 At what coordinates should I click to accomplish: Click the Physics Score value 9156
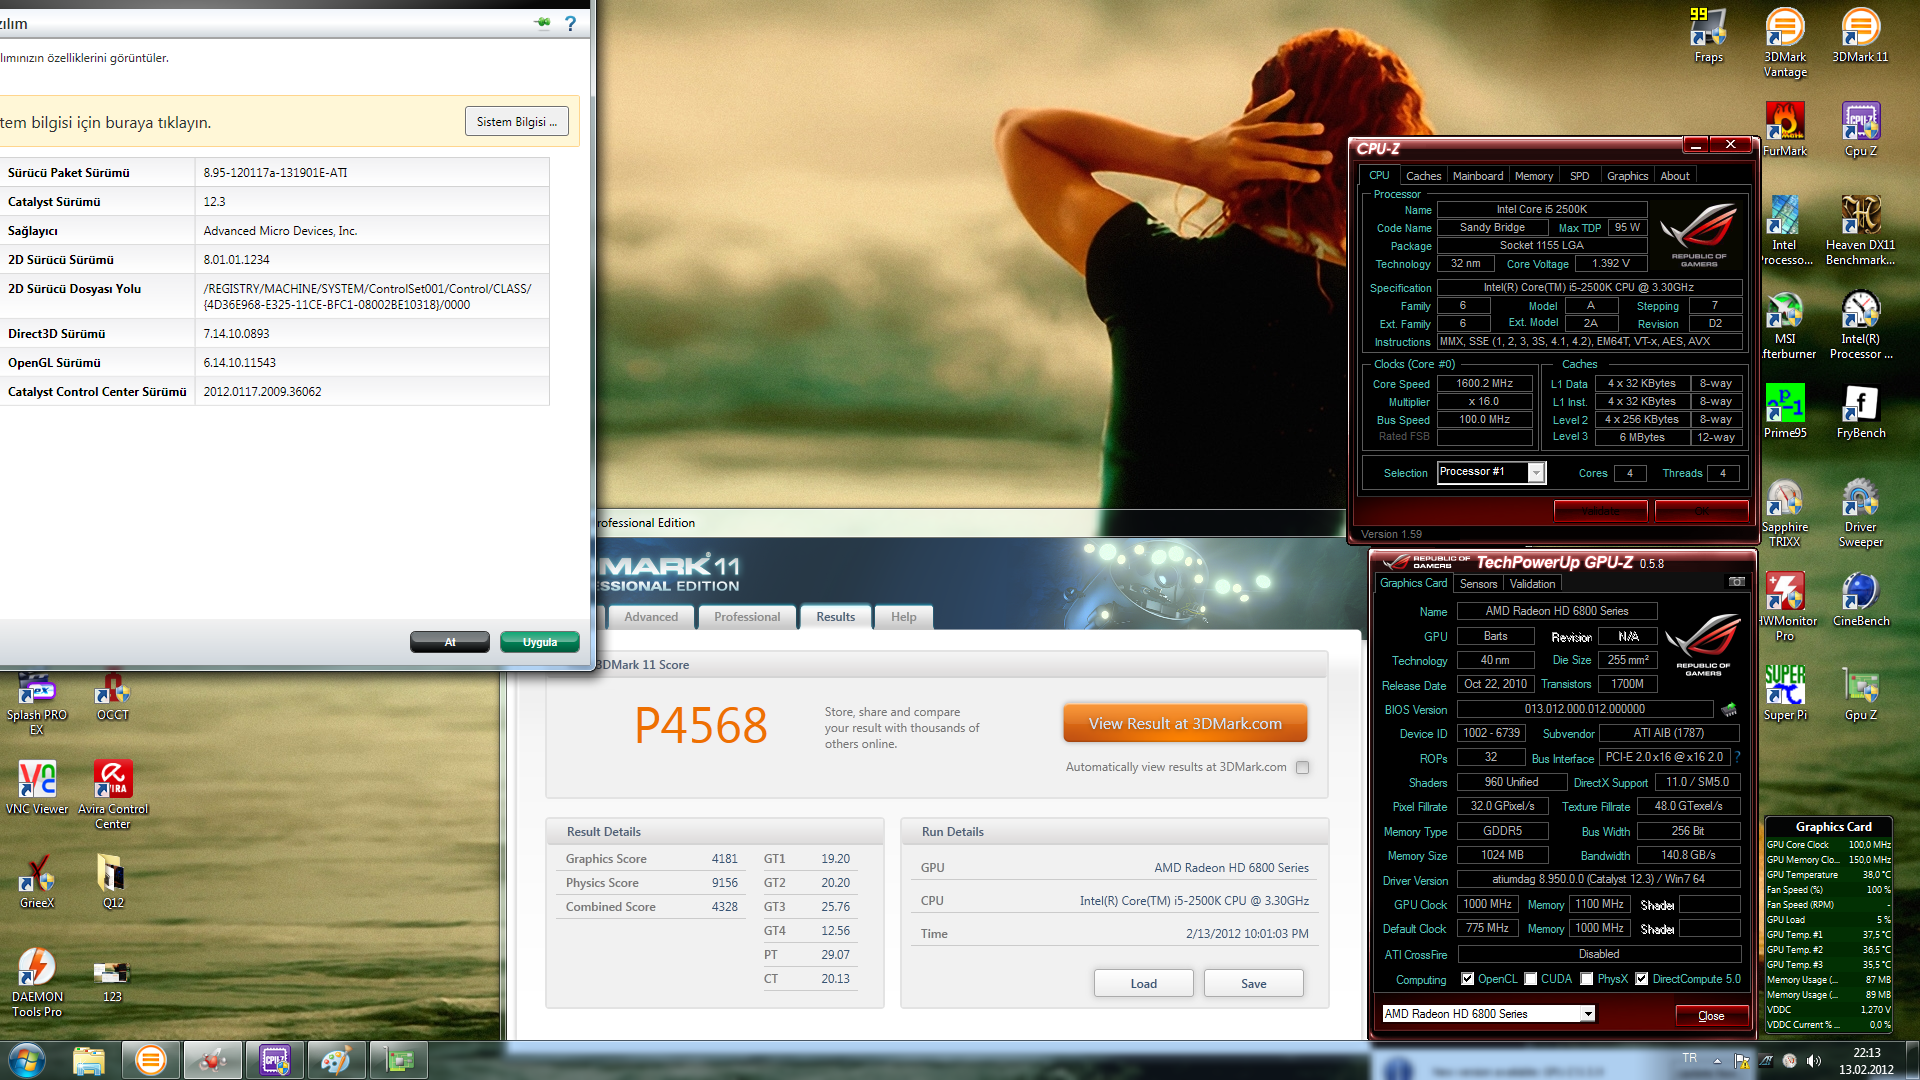click(x=724, y=883)
